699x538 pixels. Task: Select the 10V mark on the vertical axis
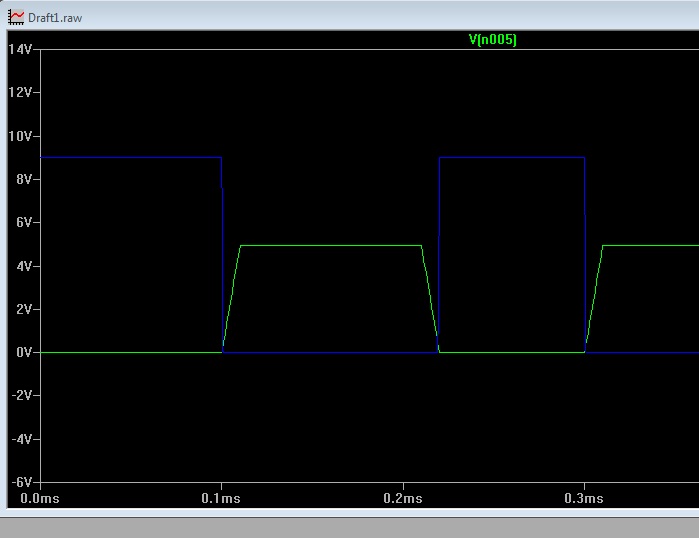tap(21, 136)
